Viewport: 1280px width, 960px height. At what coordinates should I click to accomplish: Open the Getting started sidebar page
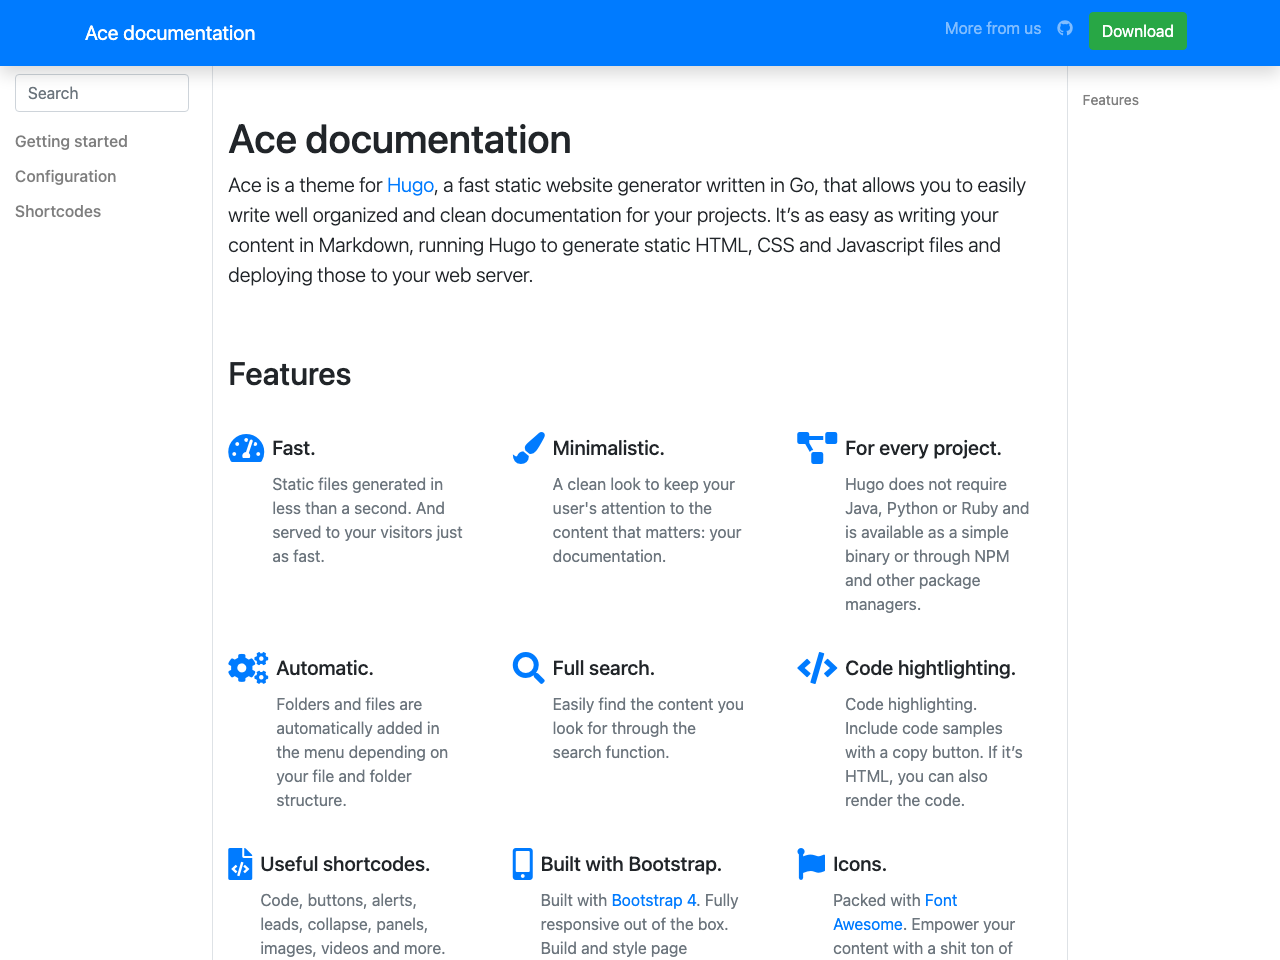[71, 141]
